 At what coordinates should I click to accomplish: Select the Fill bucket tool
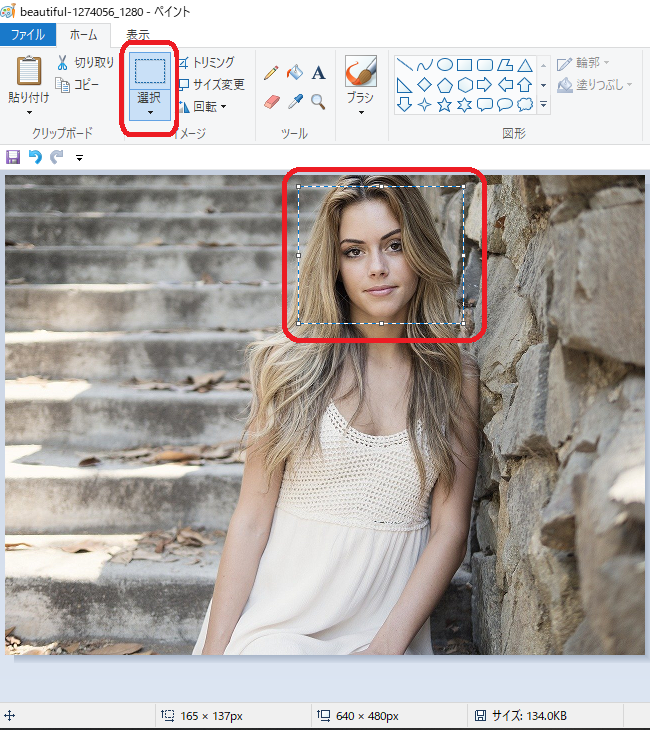click(295, 73)
